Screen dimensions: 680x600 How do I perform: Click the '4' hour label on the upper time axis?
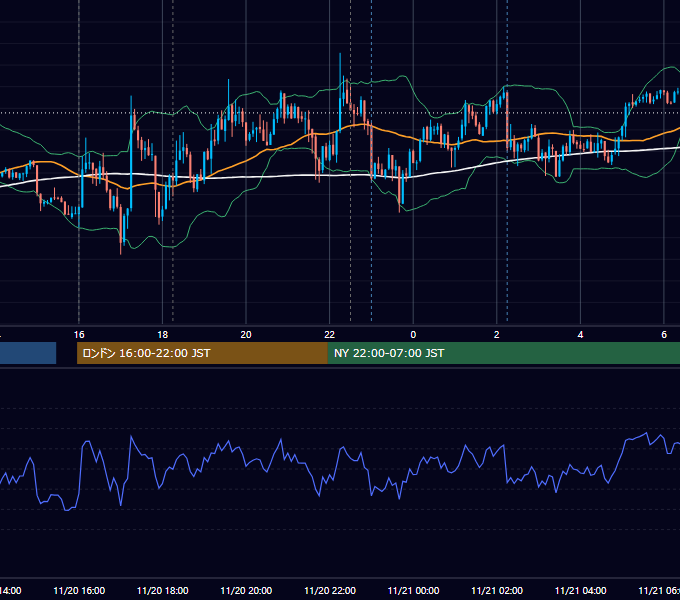[580, 335]
